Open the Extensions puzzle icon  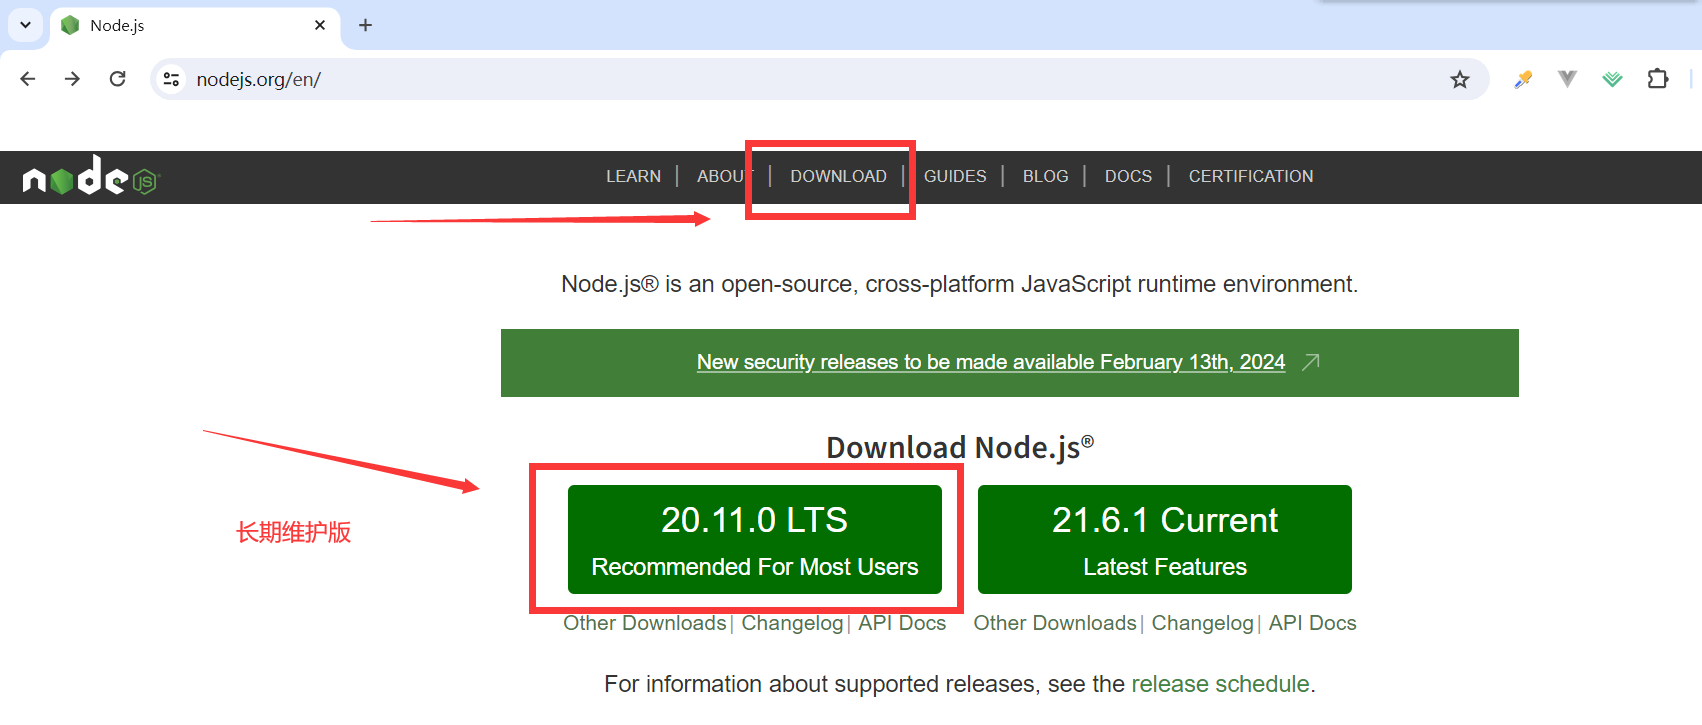coord(1658,79)
